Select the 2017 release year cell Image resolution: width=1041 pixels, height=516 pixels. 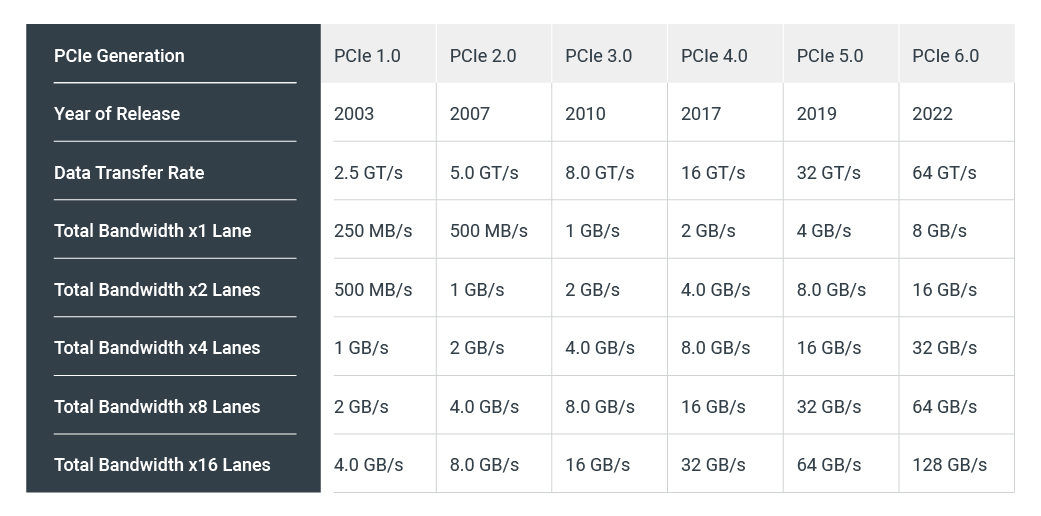pyautogui.click(x=701, y=114)
